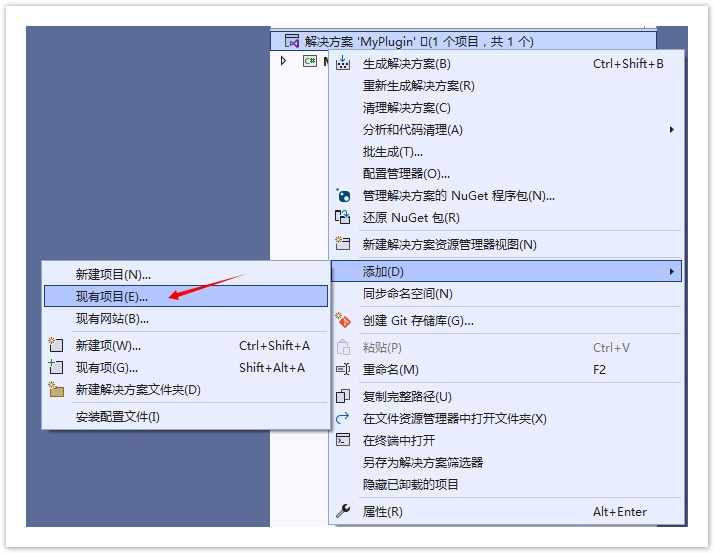Choose 新建项目(N)... in the submenu
Viewport: 714px width, 553px height.
113,274
